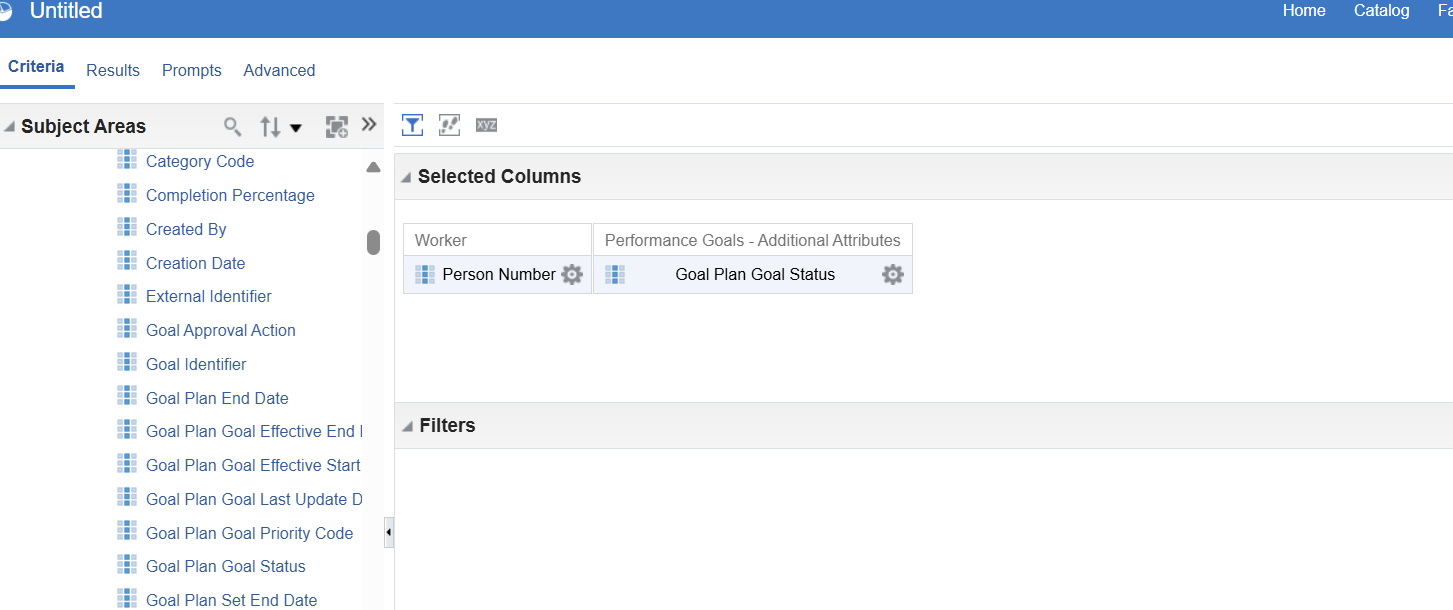Select Completion Percentage in the tree
This screenshot has width=1453, height=610.
230,195
